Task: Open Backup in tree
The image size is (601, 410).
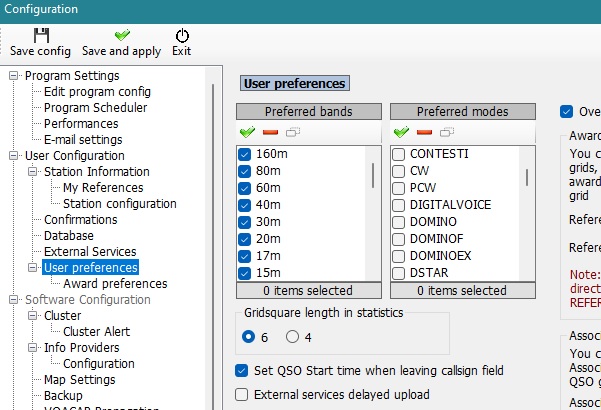Action: pos(63,395)
